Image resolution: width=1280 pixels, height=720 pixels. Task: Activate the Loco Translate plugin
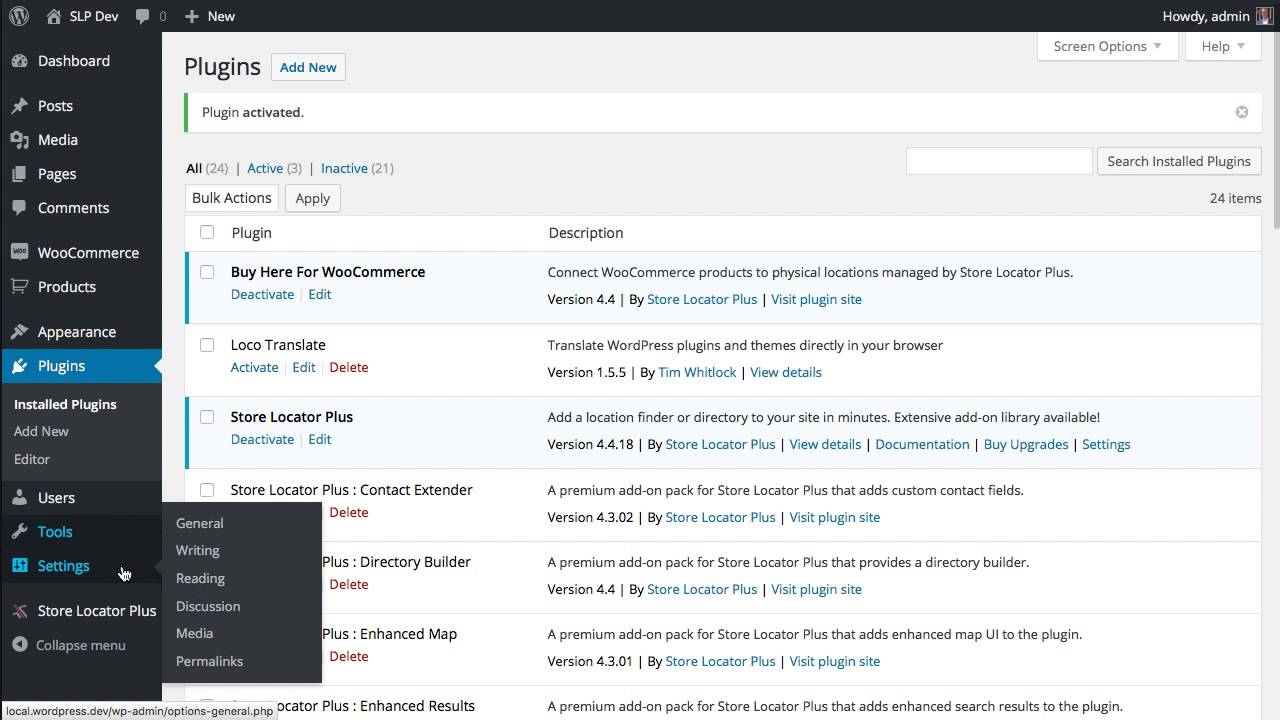(255, 367)
